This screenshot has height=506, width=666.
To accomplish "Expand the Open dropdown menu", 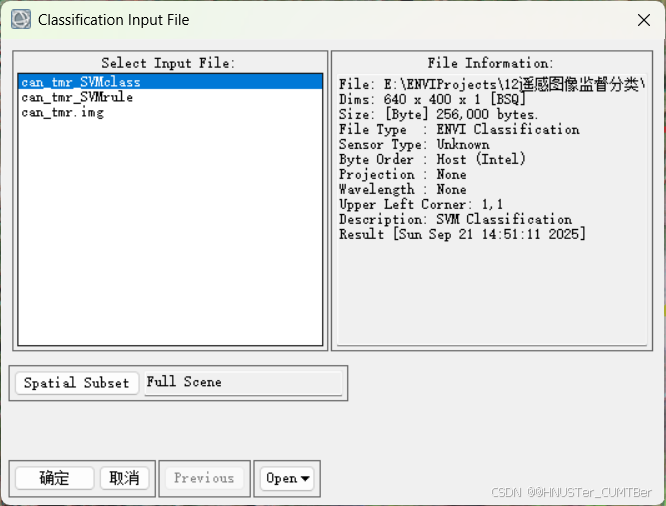I will (x=287, y=478).
